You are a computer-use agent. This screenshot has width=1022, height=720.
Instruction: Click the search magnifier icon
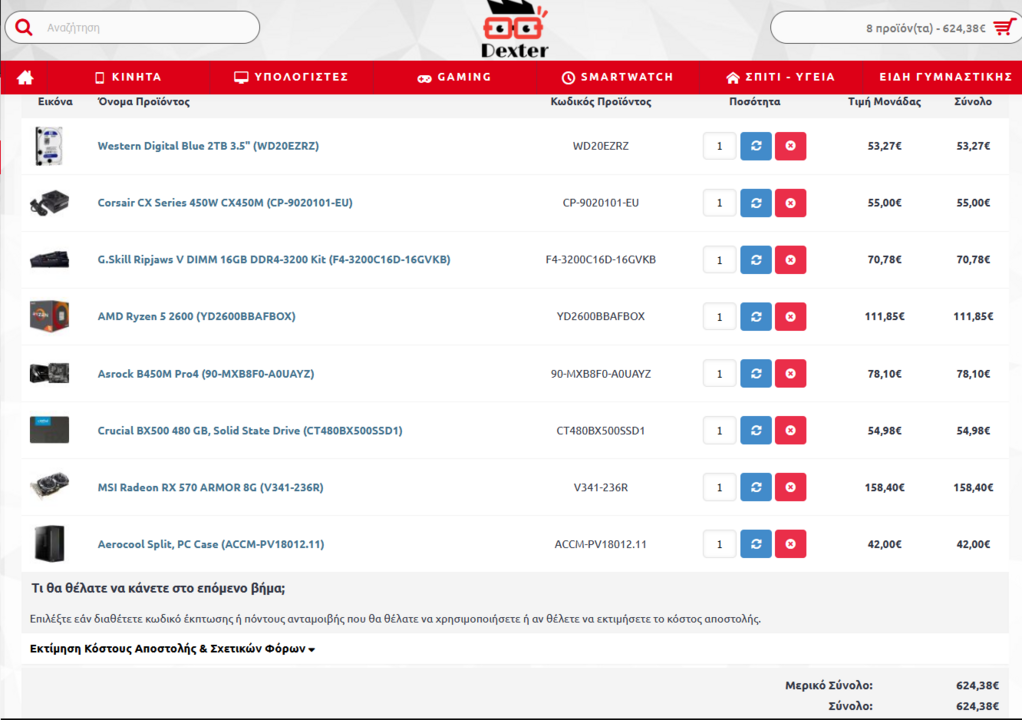(24, 27)
